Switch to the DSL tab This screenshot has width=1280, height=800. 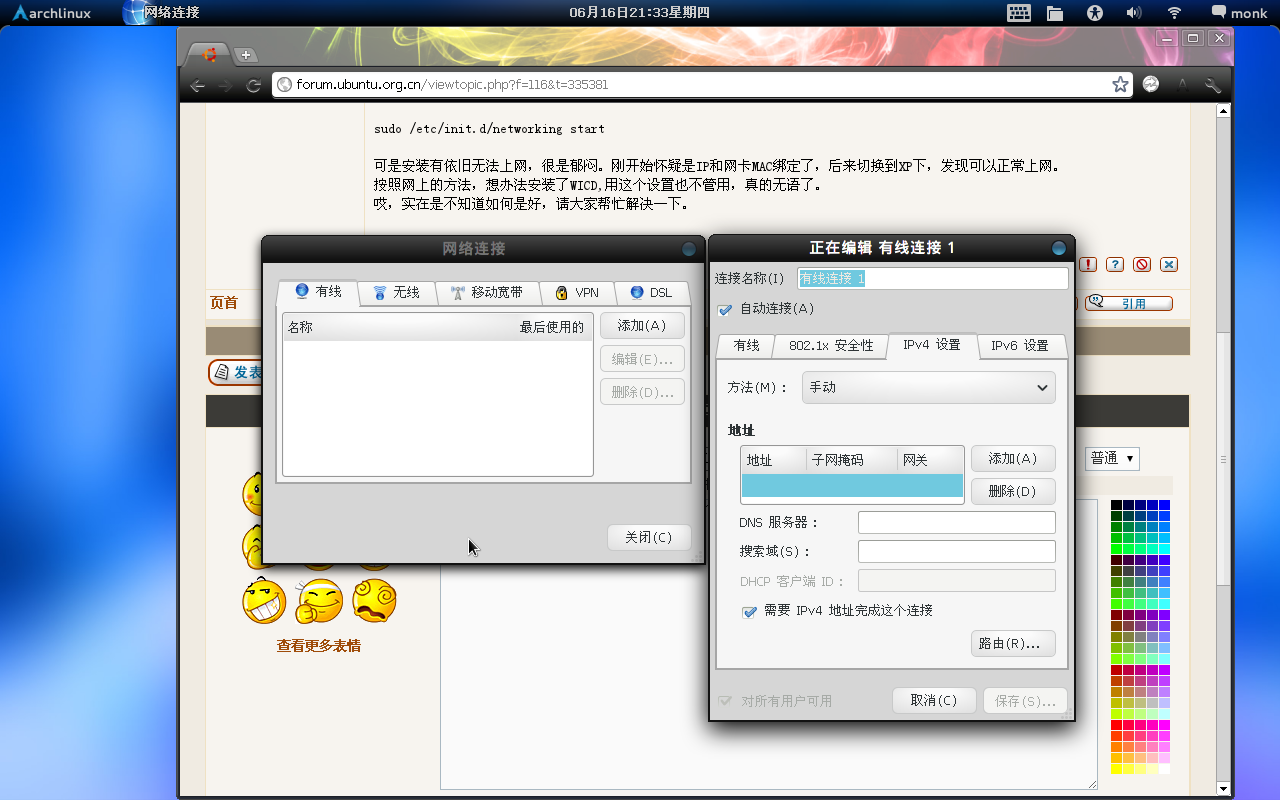[652, 292]
